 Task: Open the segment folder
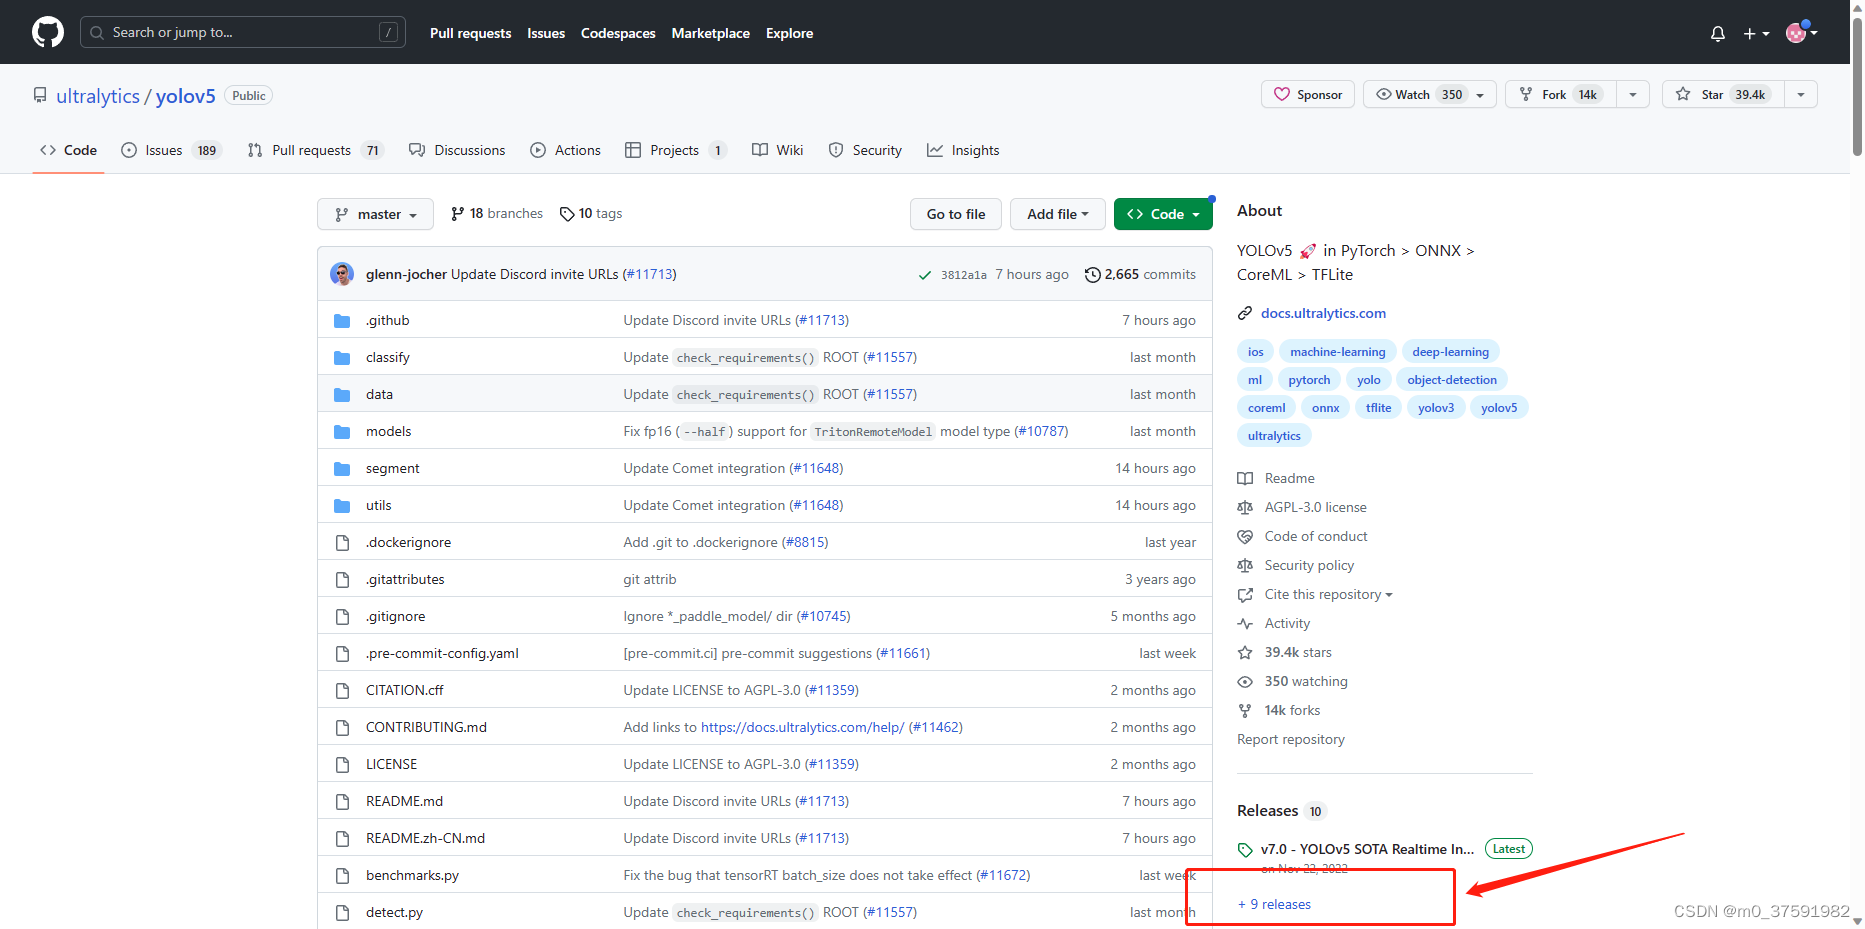click(x=392, y=468)
